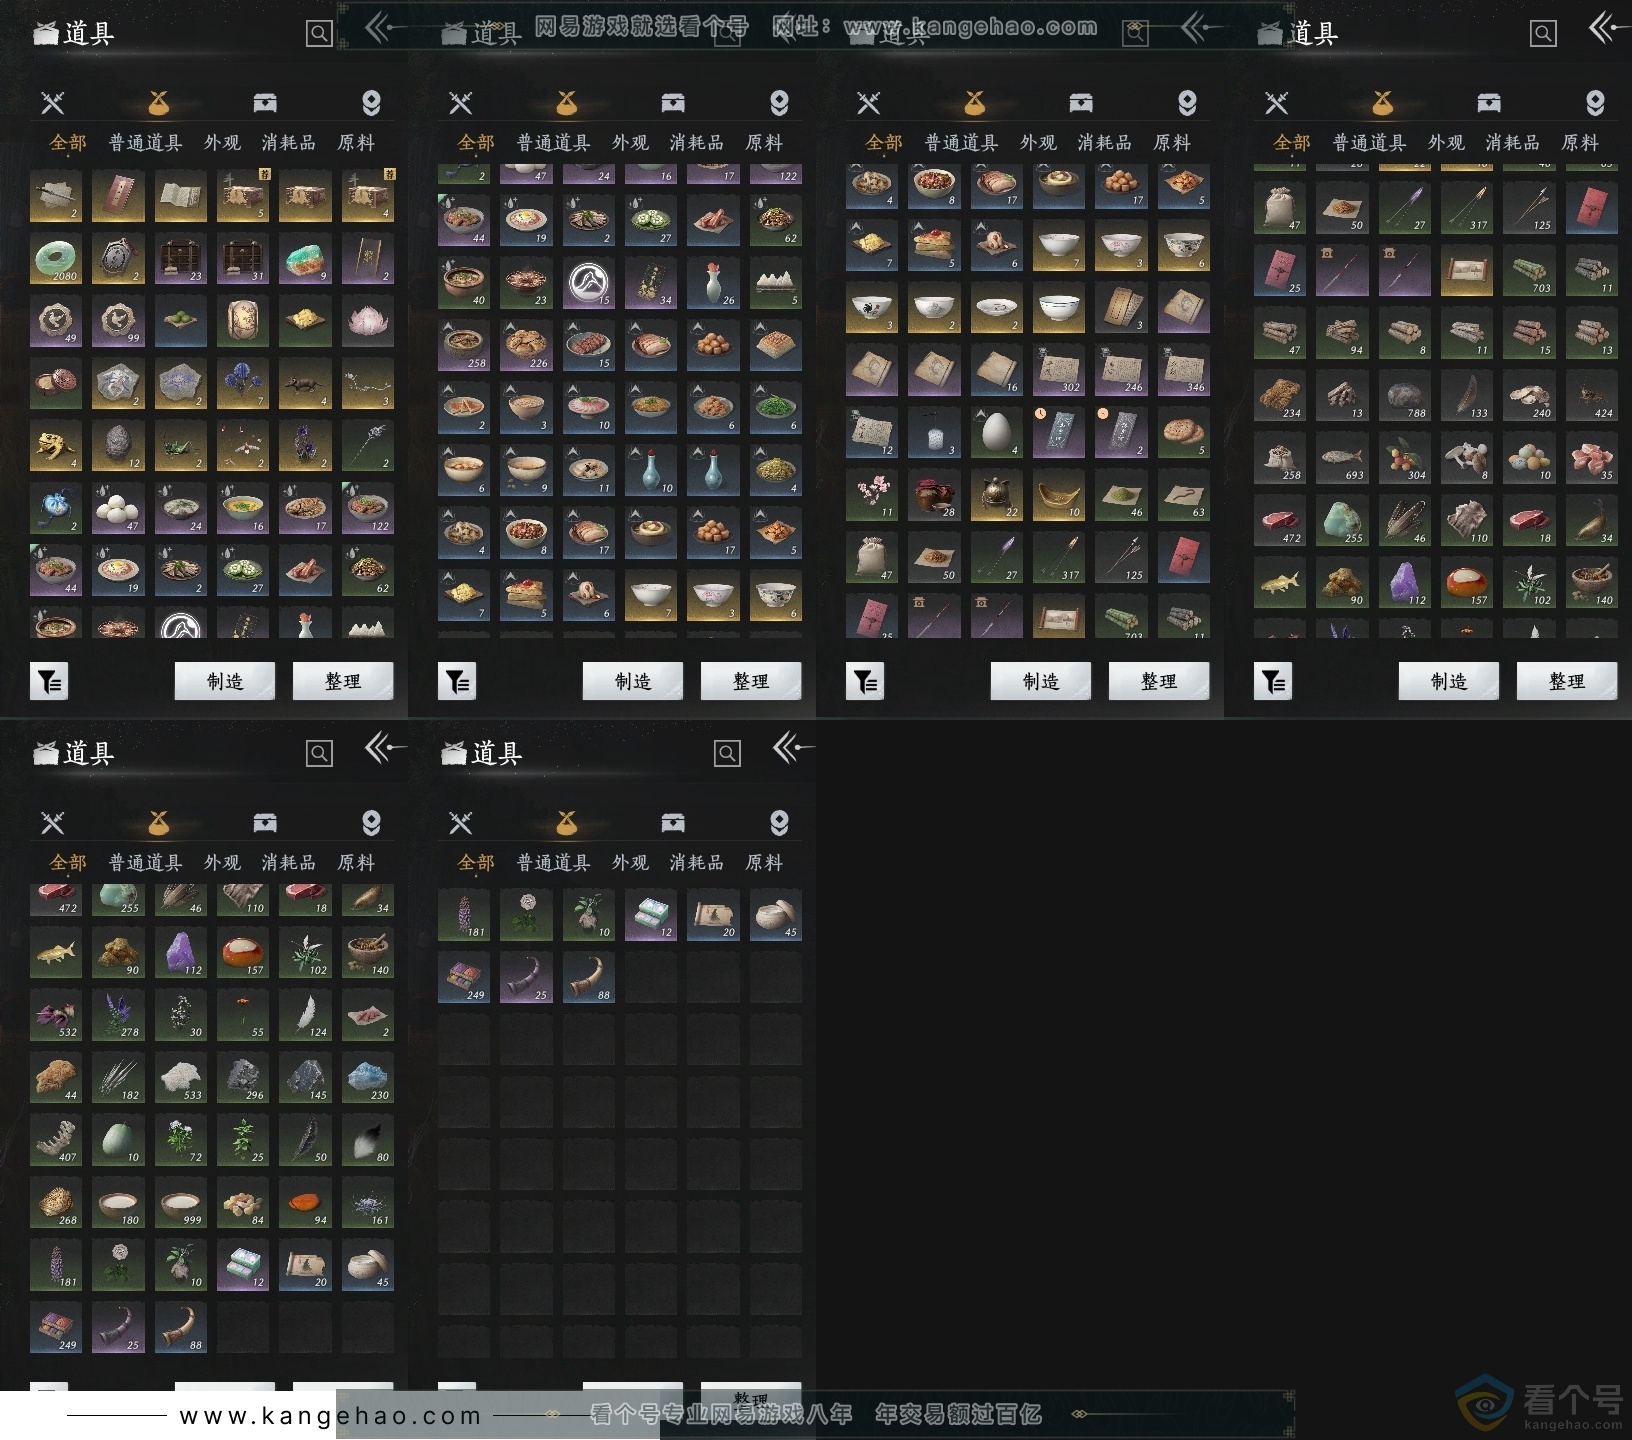1632x1440 pixels.
Task: Click the golden toad item
Action: pos(56,446)
